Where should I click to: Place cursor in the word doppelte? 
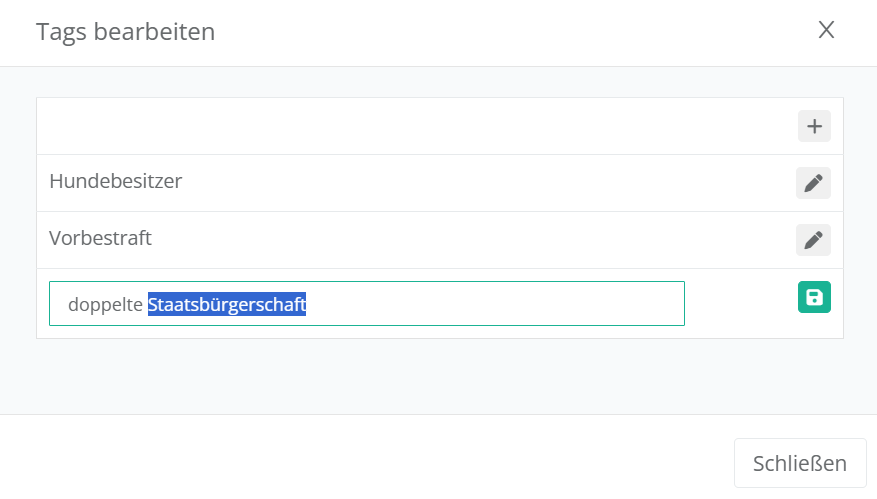pyautogui.click(x=105, y=304)
